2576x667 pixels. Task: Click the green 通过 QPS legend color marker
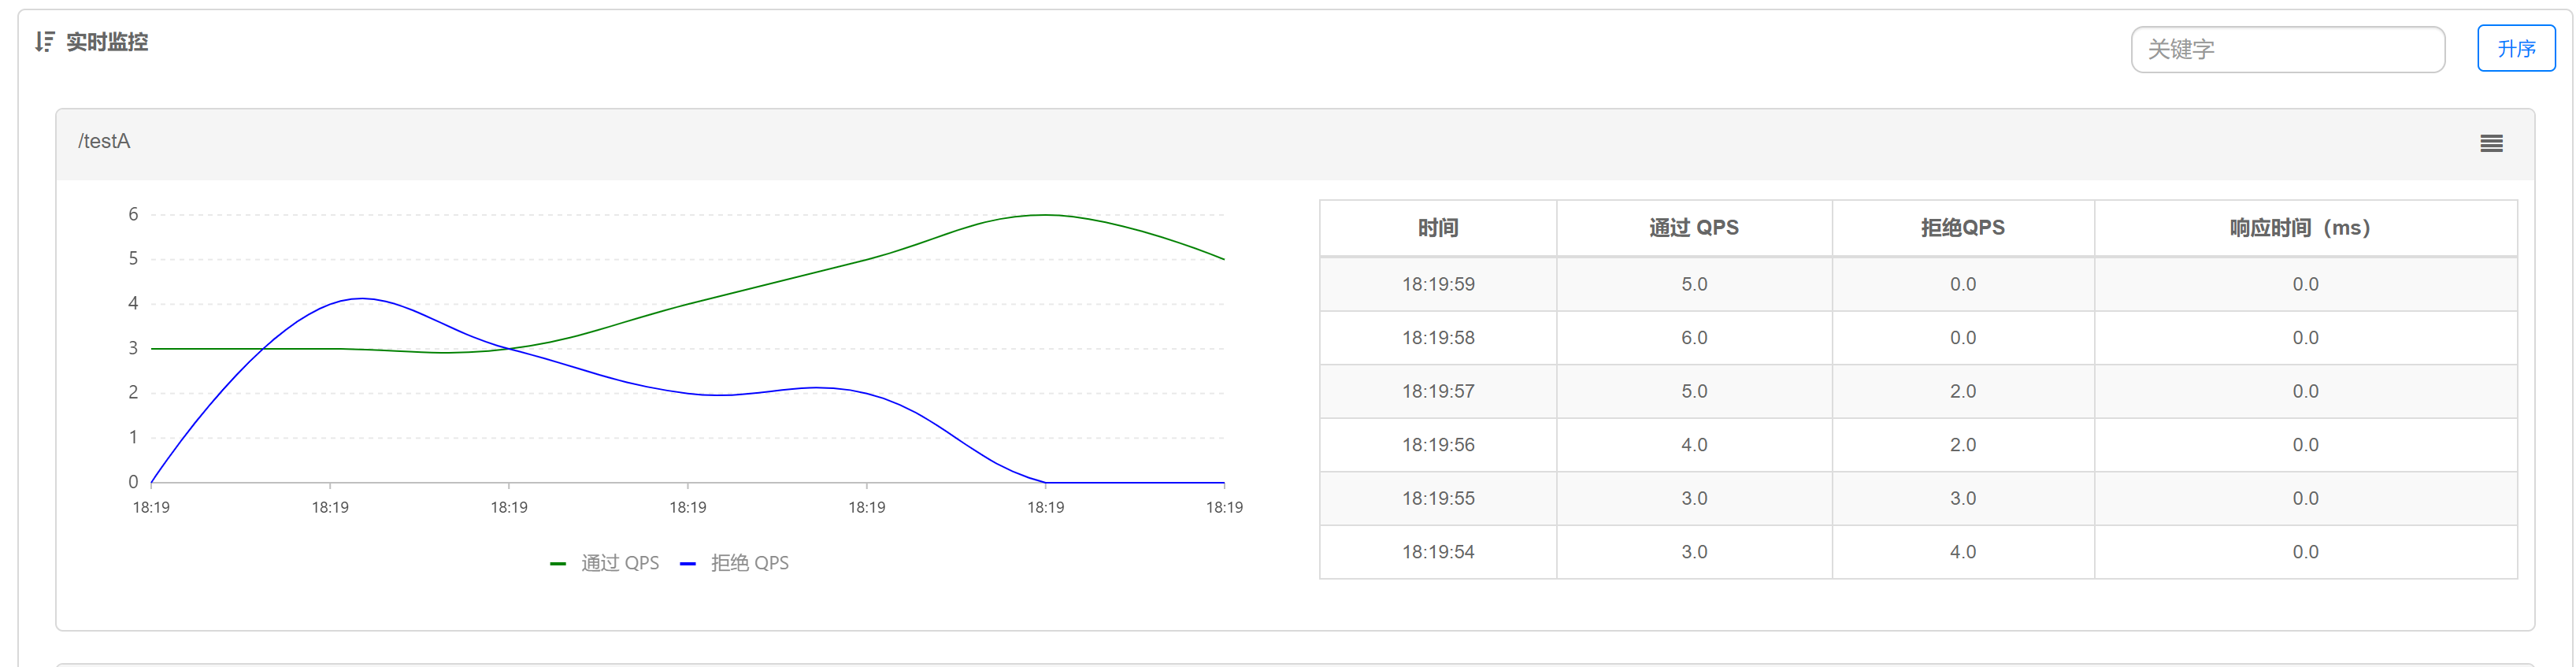558,564
